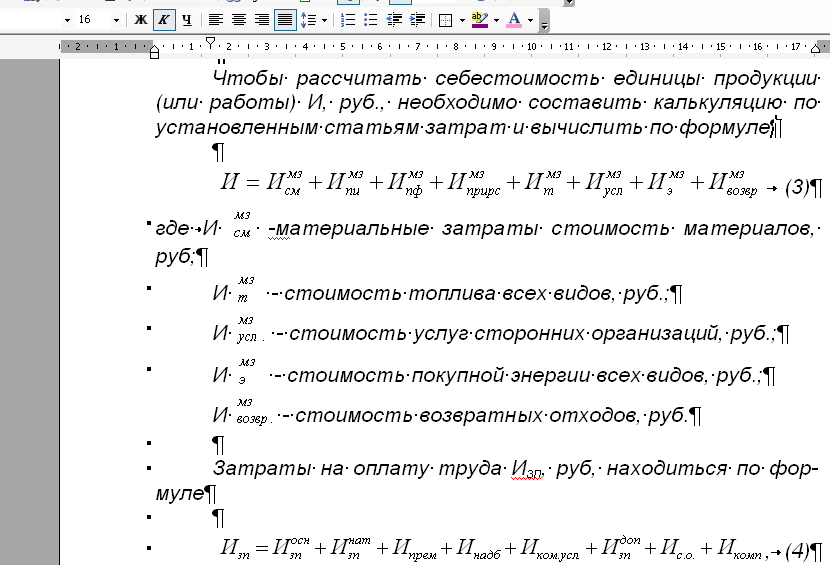The height and width of the screenshot is (565, 830).
Task: Click the first-line indent marker on ruler
Action: coord(210,41)
